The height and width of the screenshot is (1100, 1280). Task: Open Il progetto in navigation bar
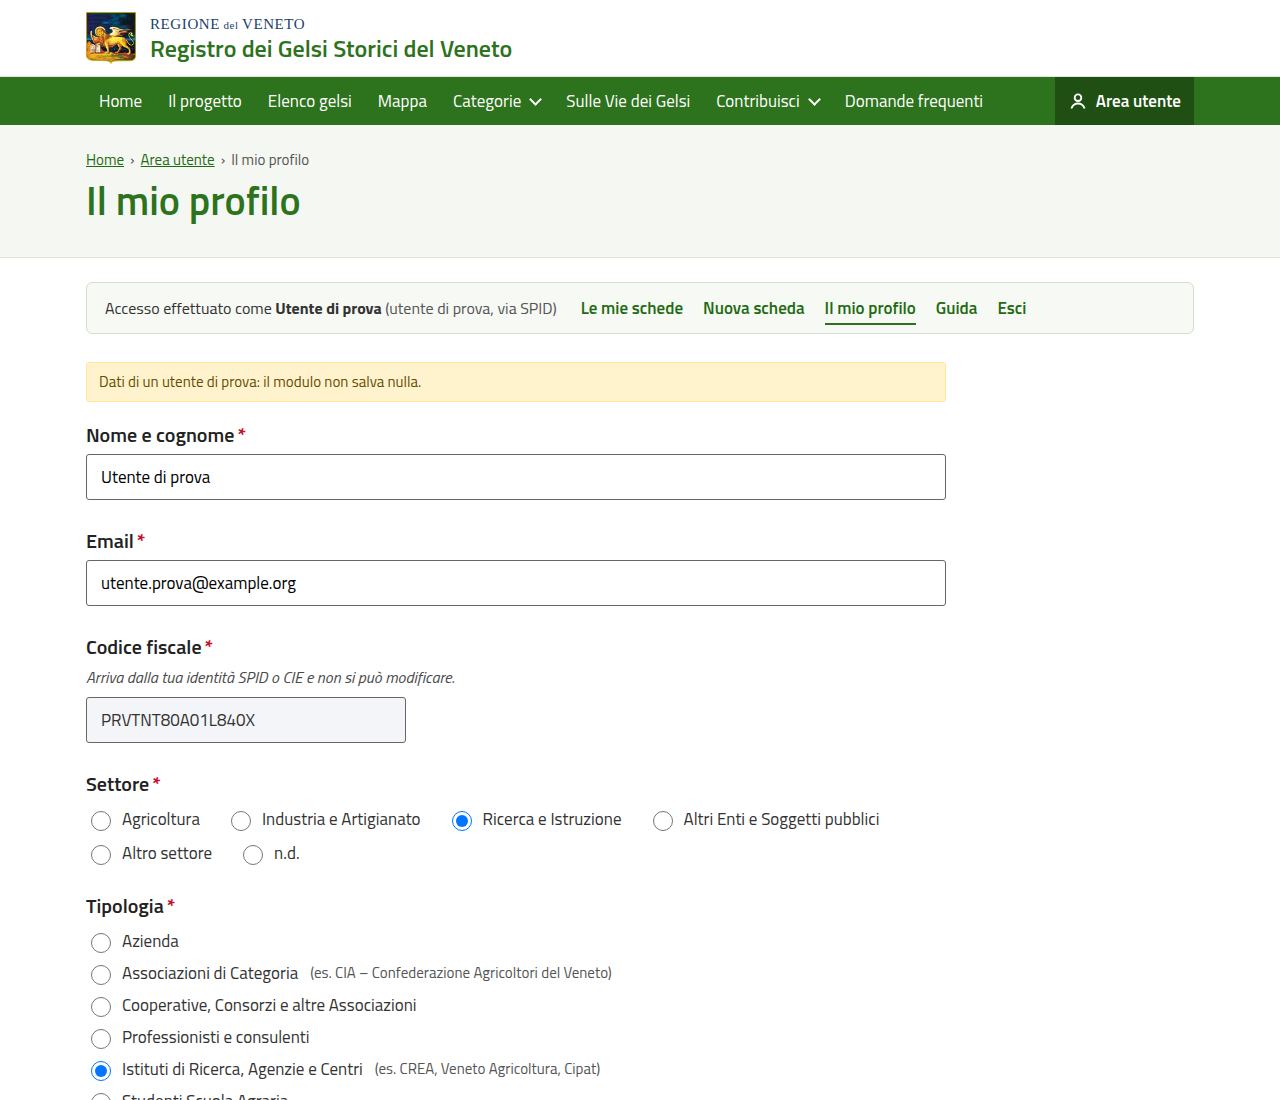(x=205, y=101)
